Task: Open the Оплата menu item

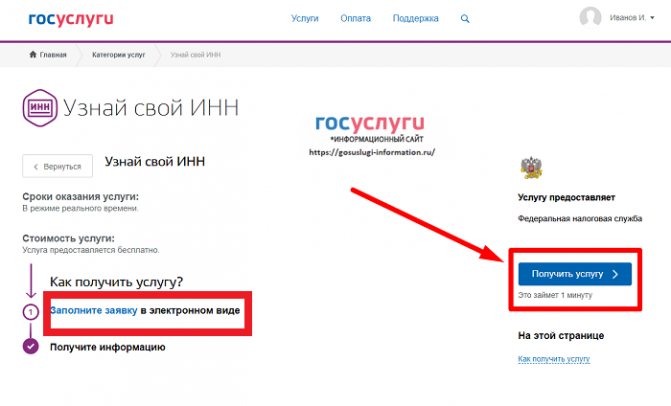Action: coord(356,18)
